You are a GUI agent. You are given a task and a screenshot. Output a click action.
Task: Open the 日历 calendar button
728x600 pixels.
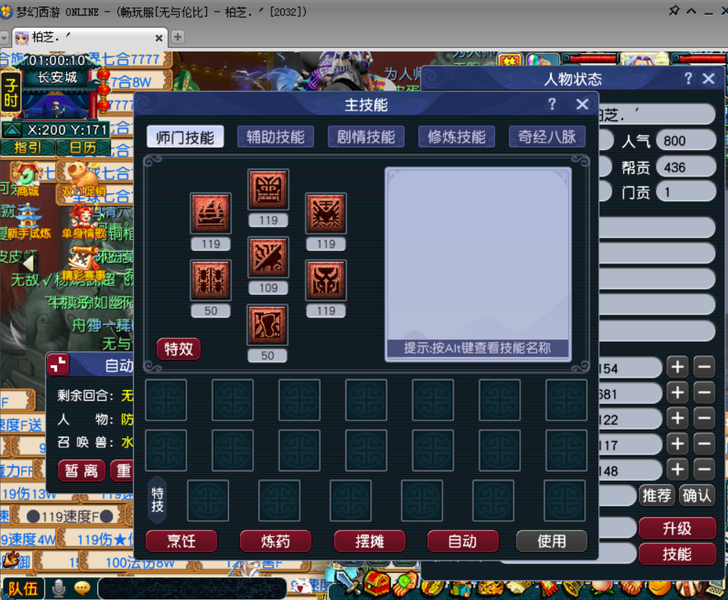tap(83, 148)
